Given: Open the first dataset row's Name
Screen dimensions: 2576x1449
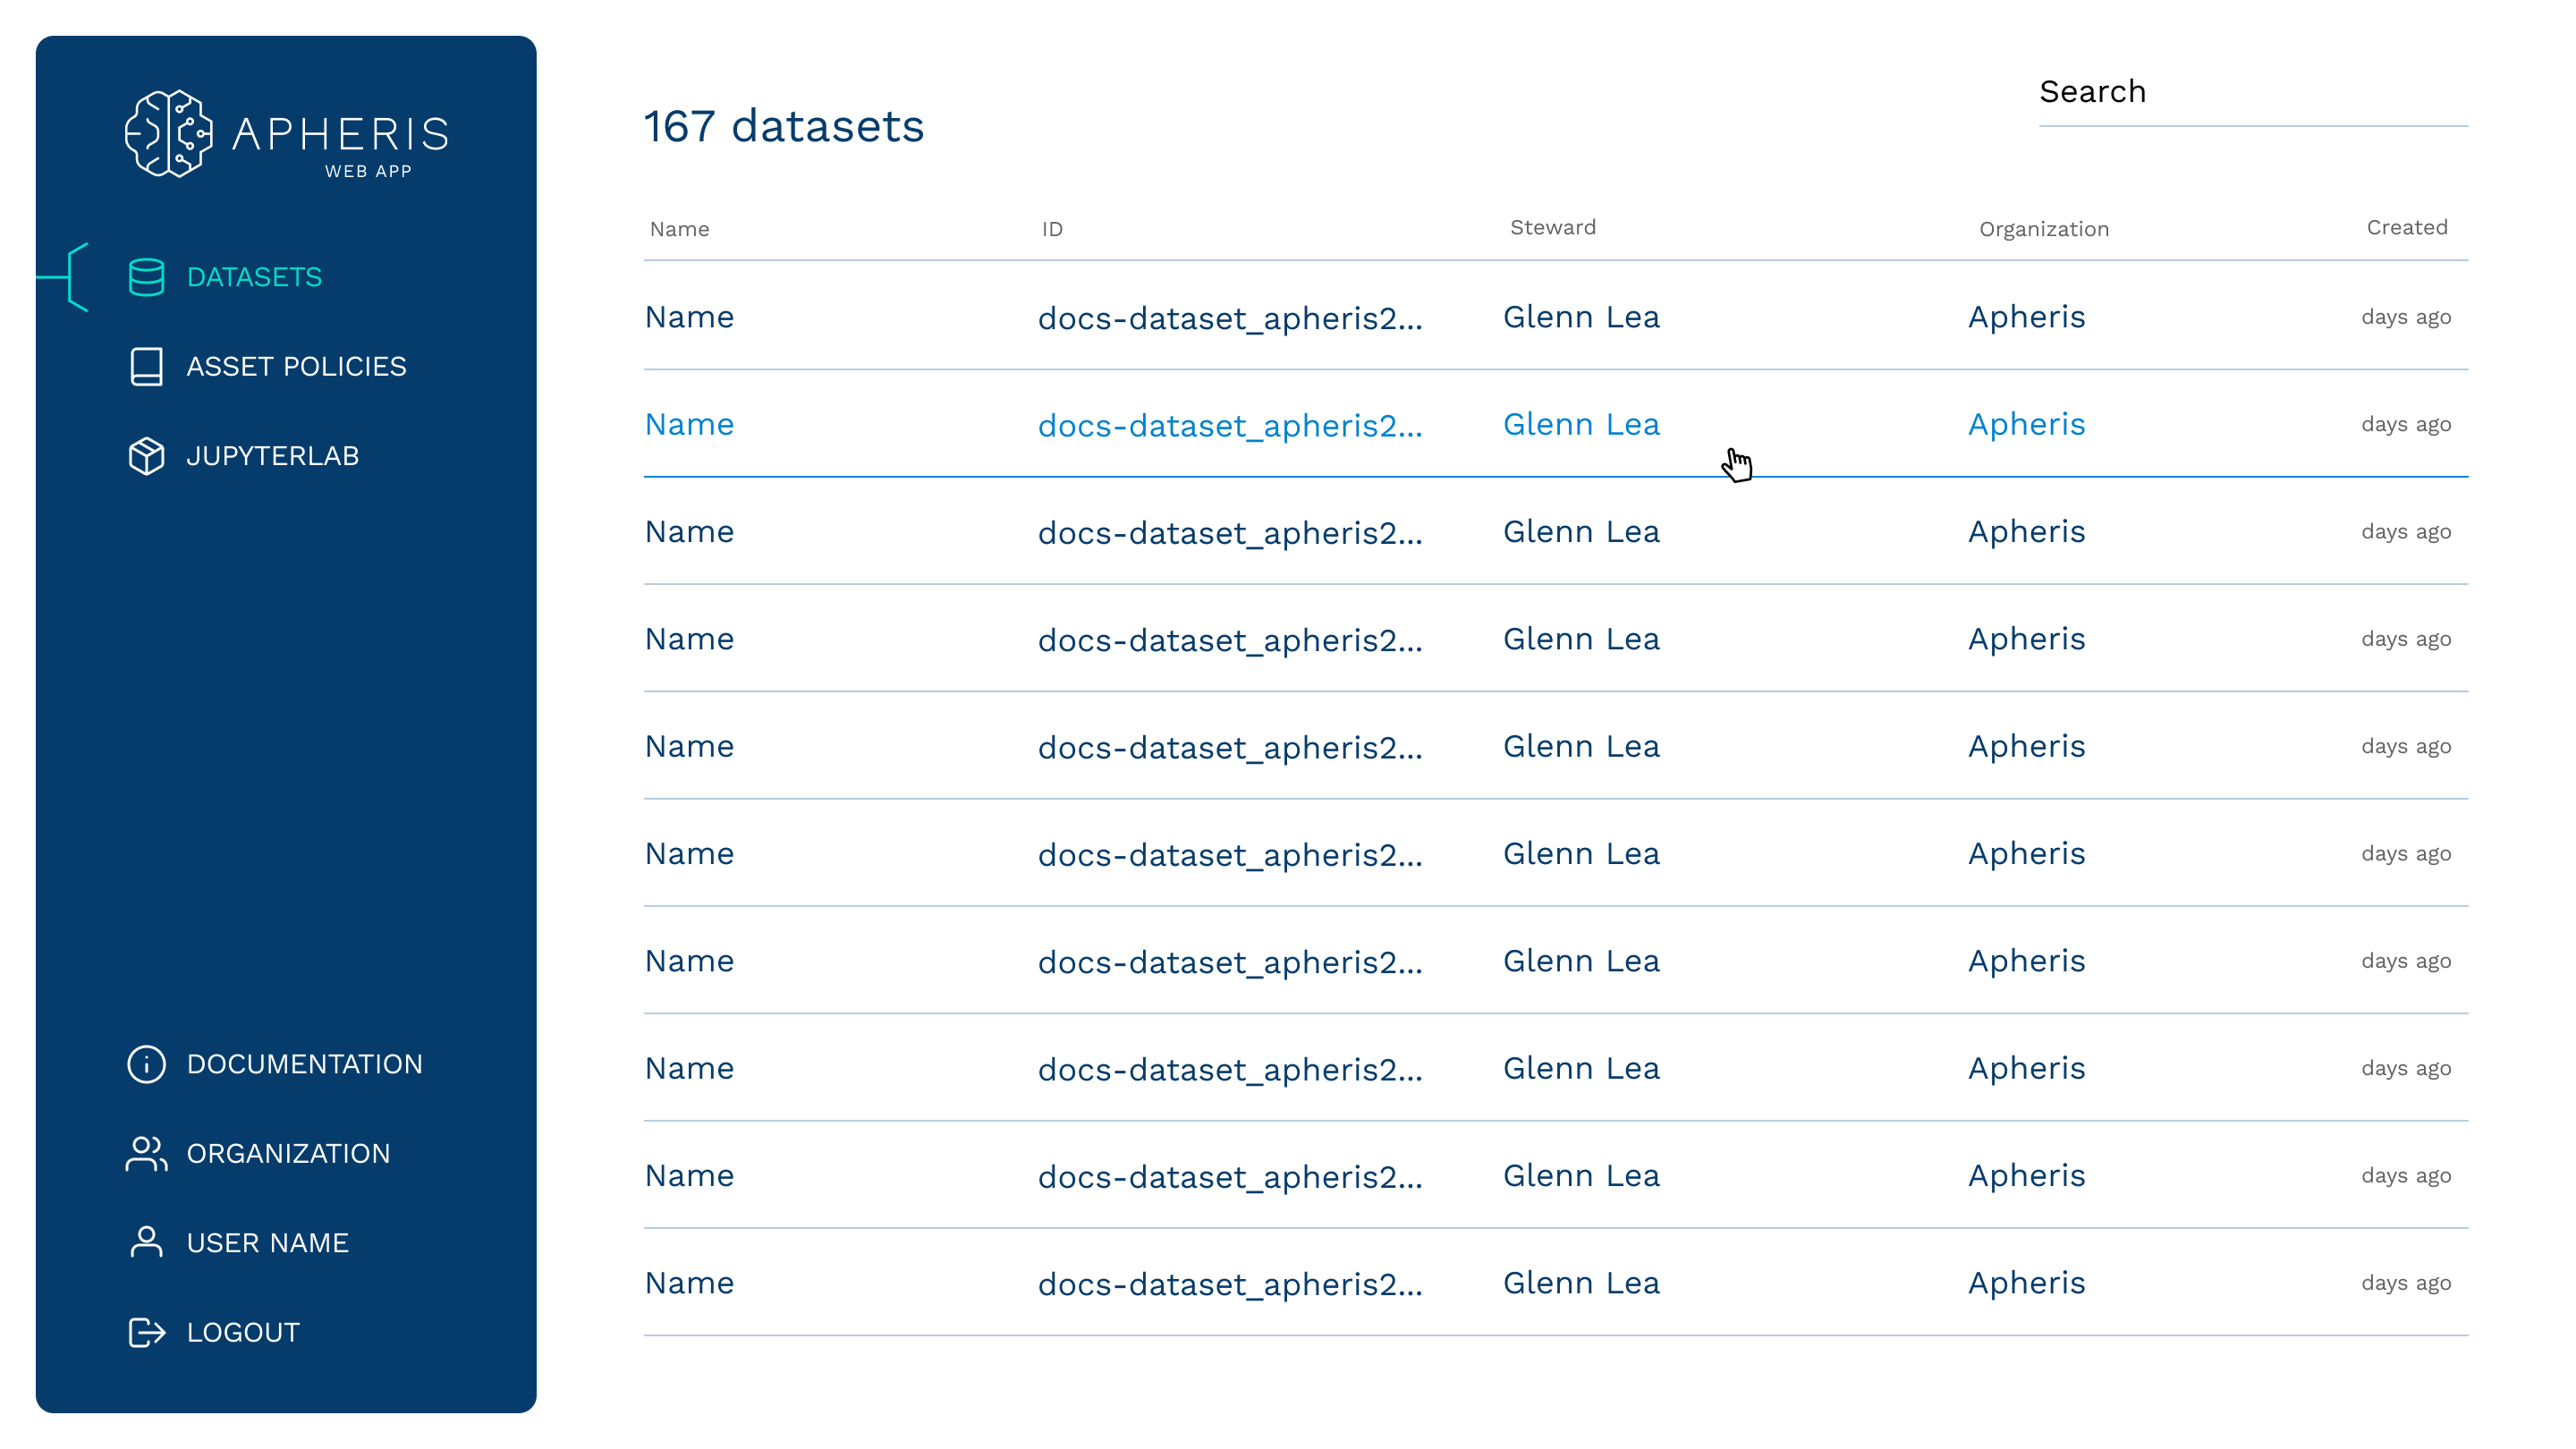Looking at the screenshot, I should pos(689,317).
